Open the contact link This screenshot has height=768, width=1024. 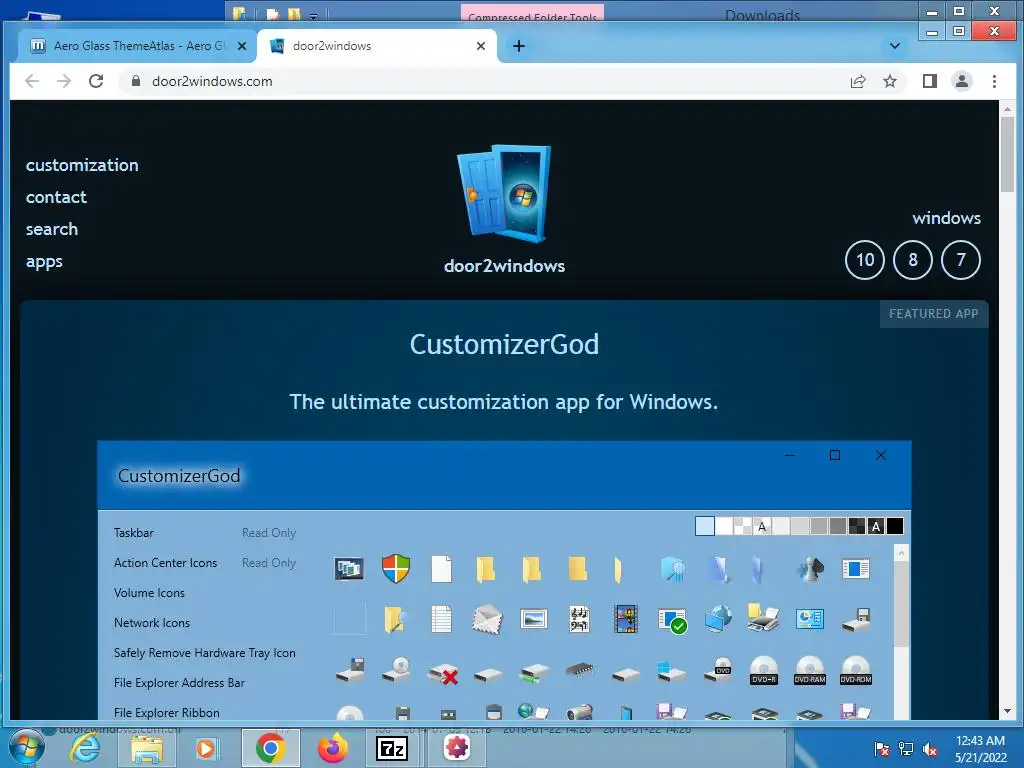pyautogui.click(x=56, y=197)
